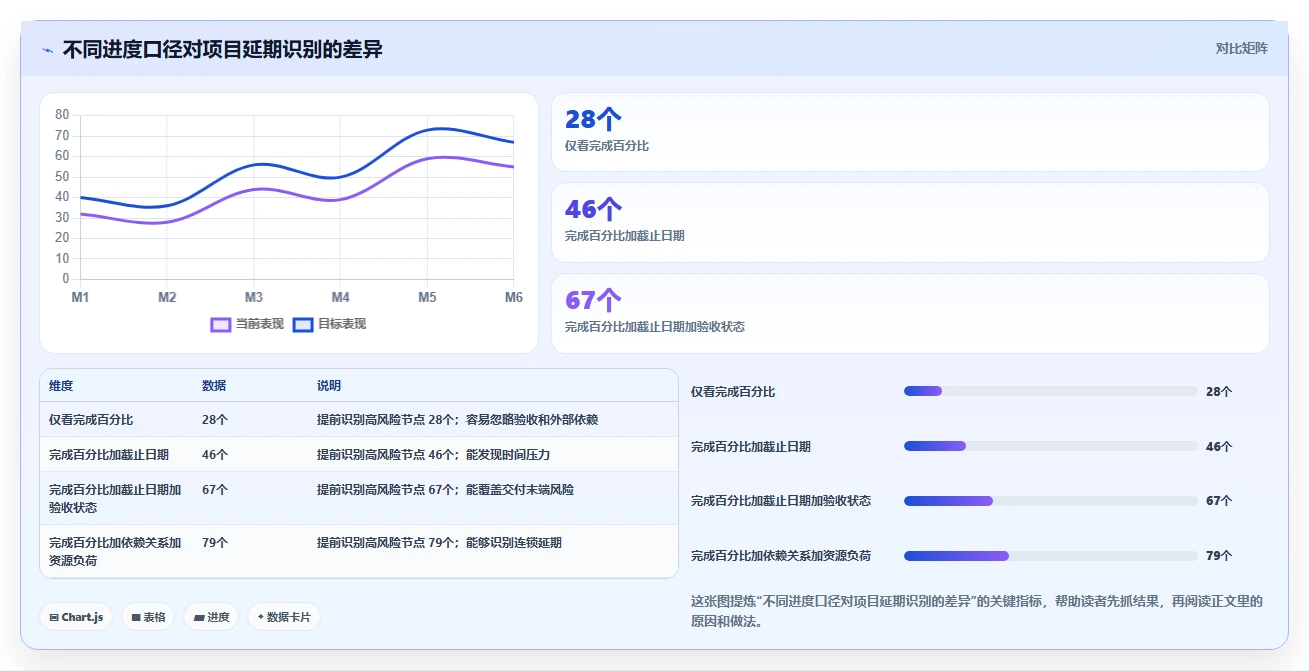Click description 能发现时间压力
Viewport: 1309px width, 671px height.
click(508, 455)
